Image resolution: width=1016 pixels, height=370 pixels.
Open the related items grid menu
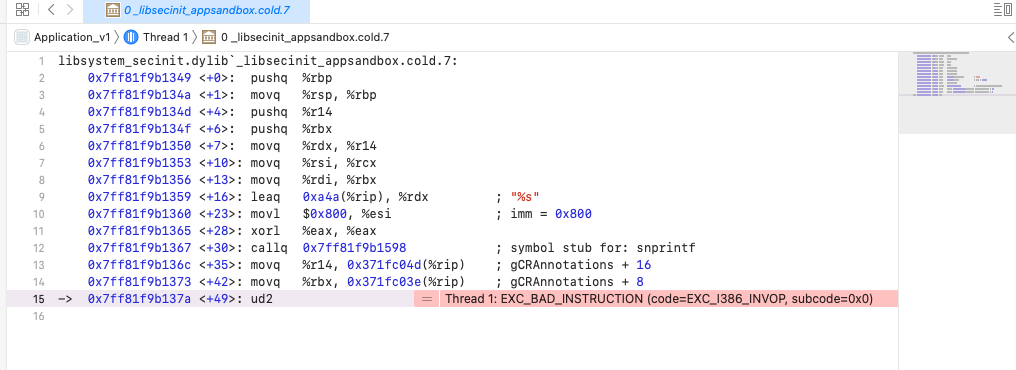coord(23,9)
